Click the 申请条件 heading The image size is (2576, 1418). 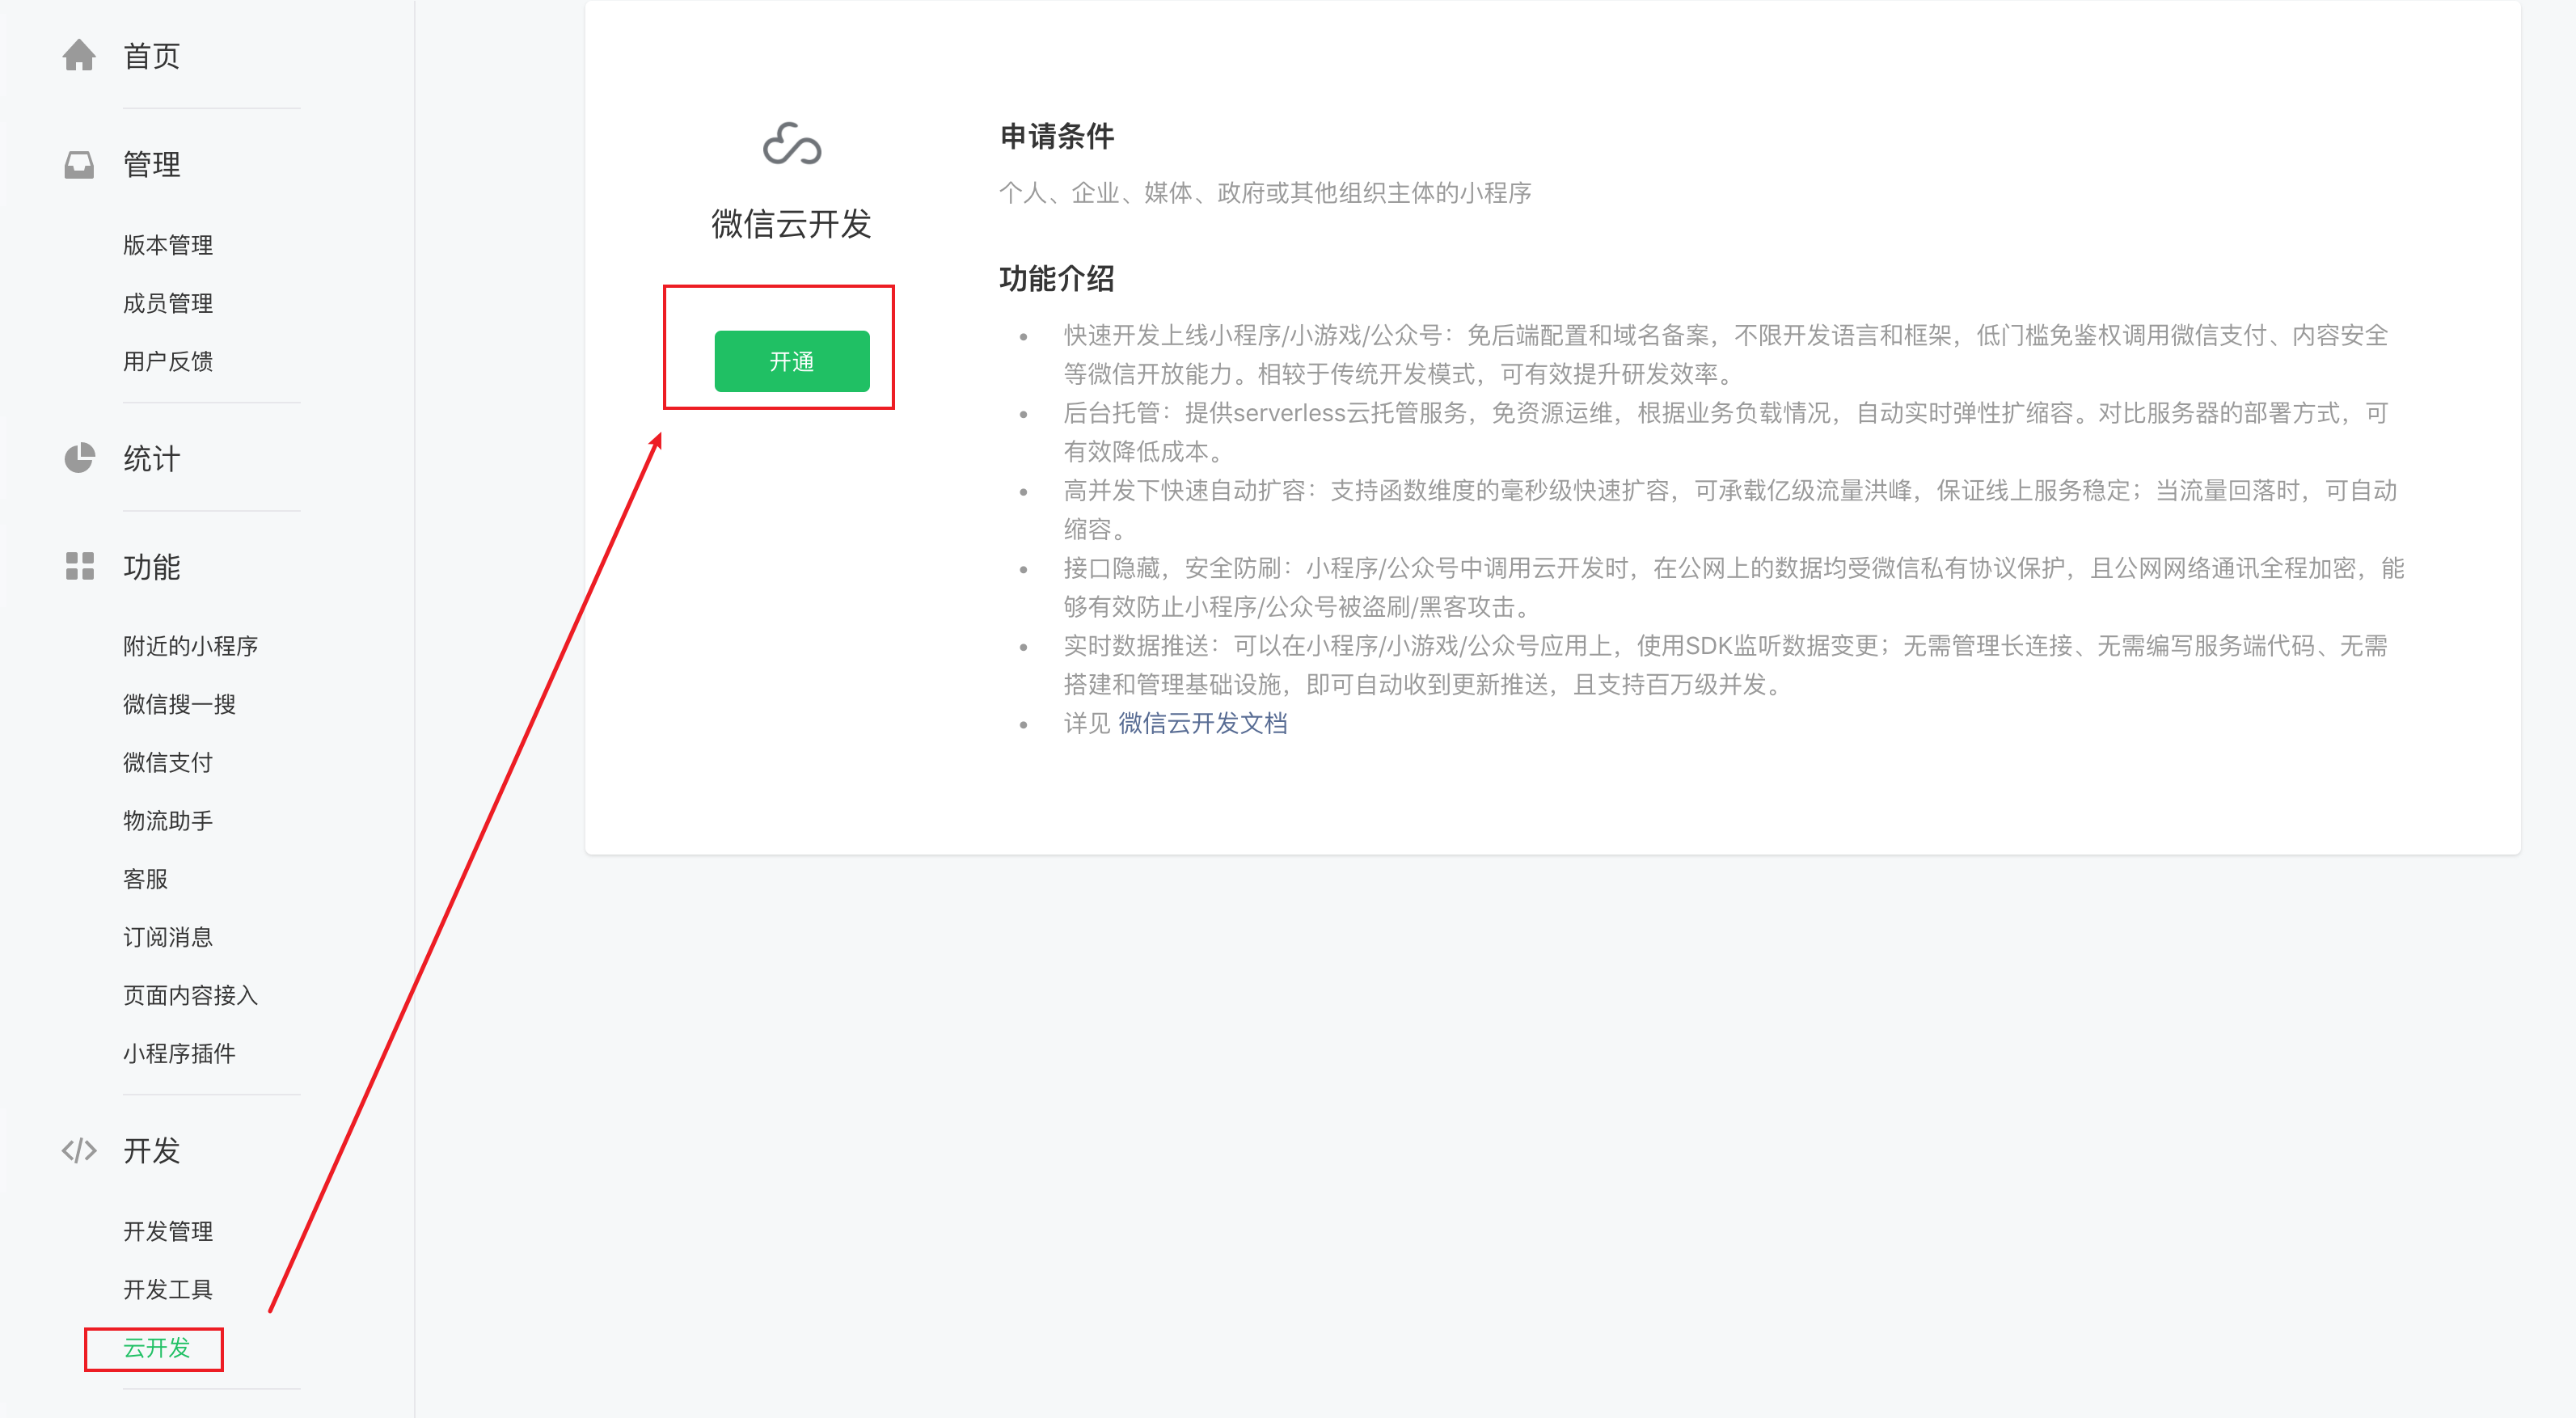point(1057,137)
